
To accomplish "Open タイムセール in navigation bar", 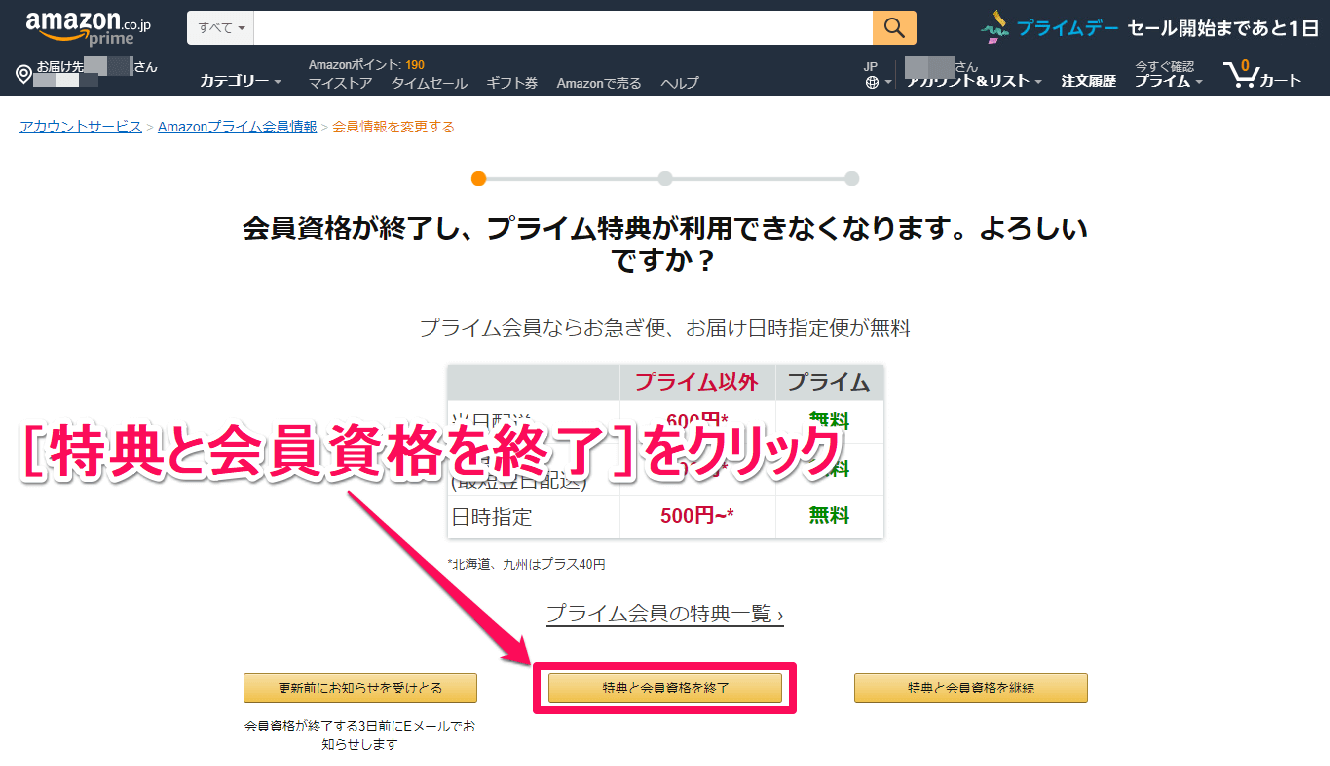I will pyautogui.click(x=429, y=83).
